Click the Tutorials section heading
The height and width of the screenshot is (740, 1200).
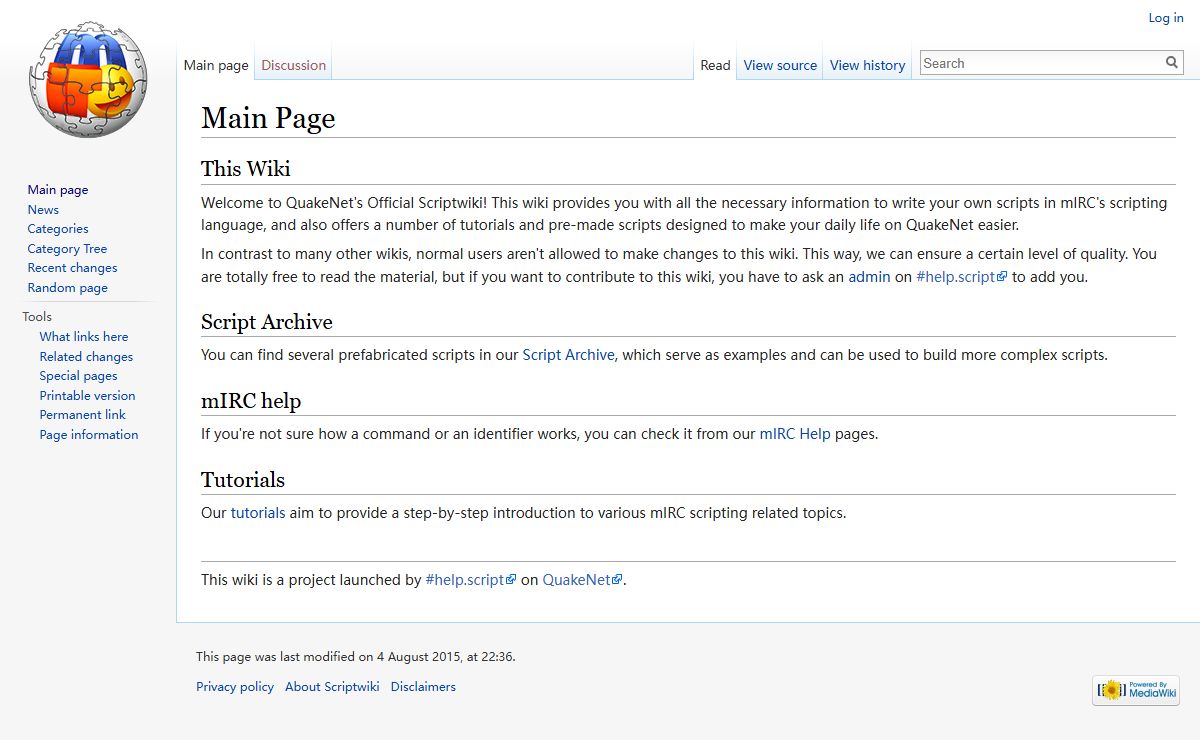pyautogui.click(x=243, y=480)
